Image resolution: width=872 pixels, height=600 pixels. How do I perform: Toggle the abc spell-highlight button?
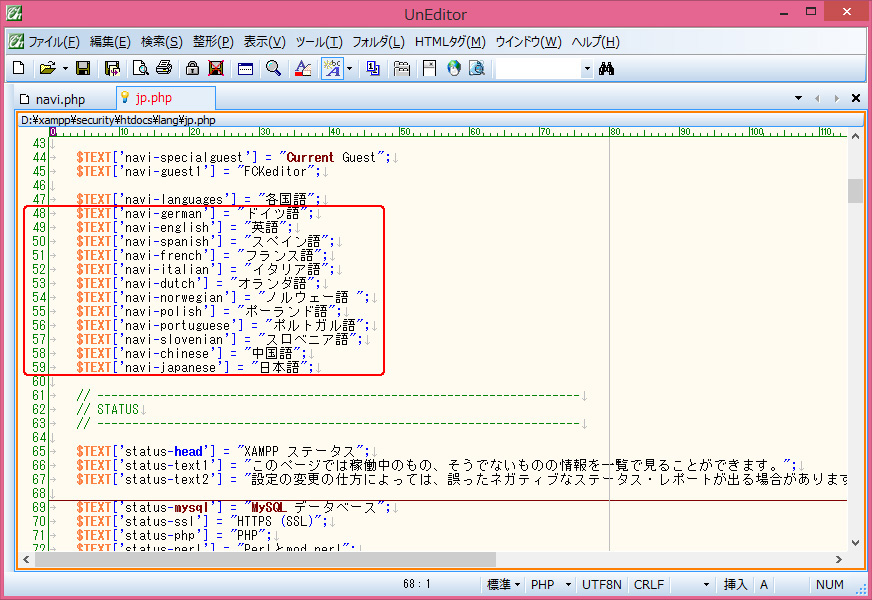pyautogui.click(x=333, y=68)
